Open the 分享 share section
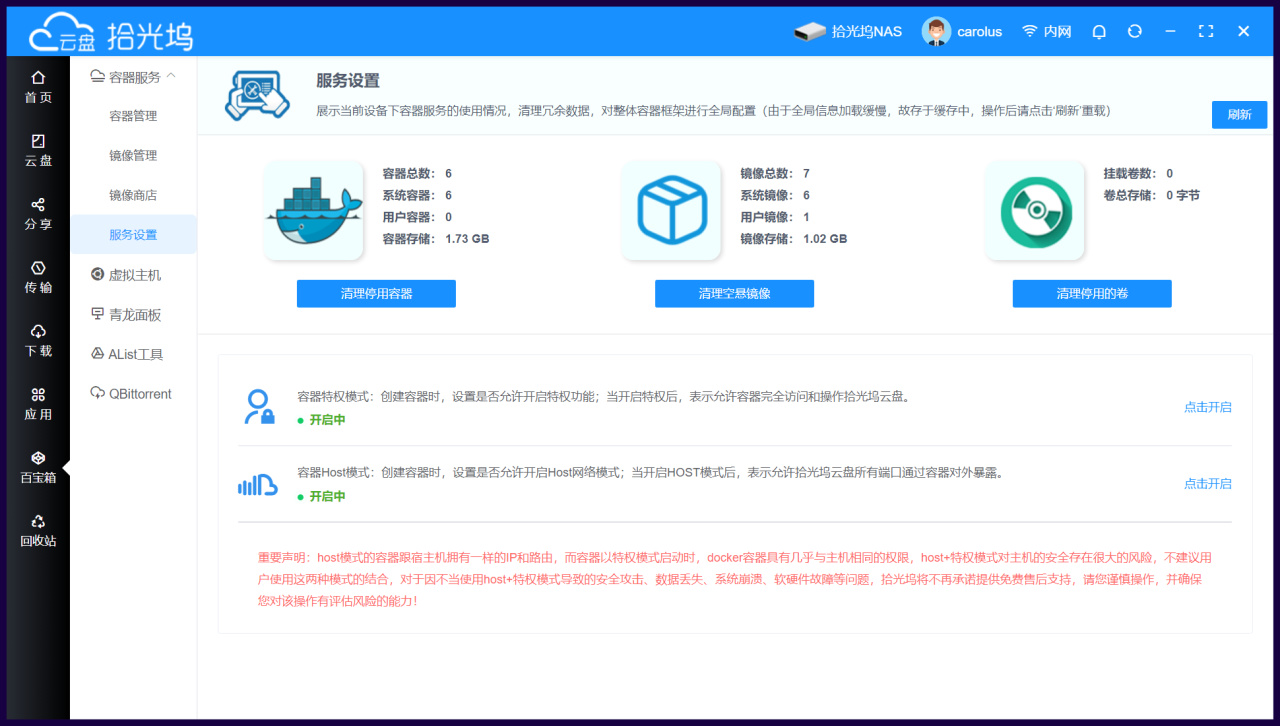1280x726 pixels. pos(38,214)
